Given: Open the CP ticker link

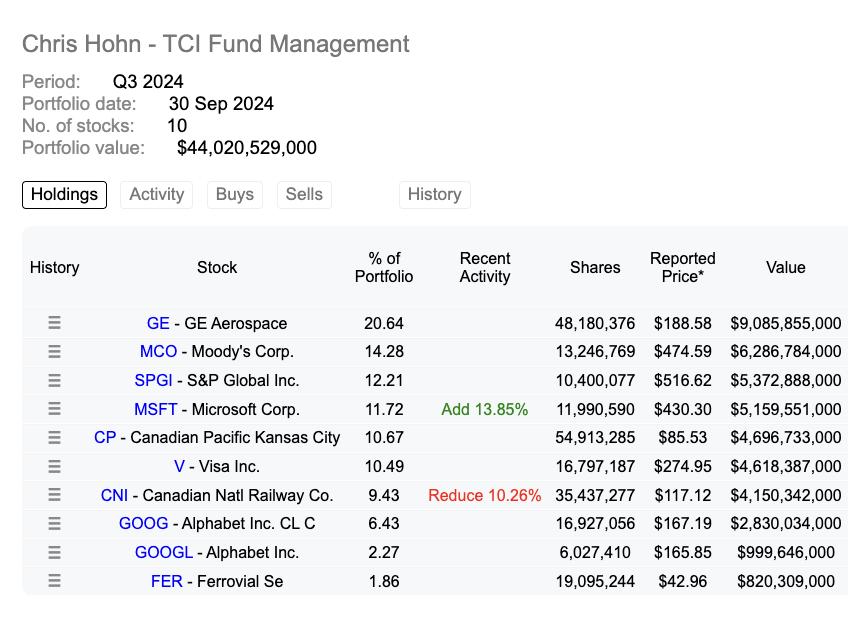Looking at the screenshot, I should point(105,437).
